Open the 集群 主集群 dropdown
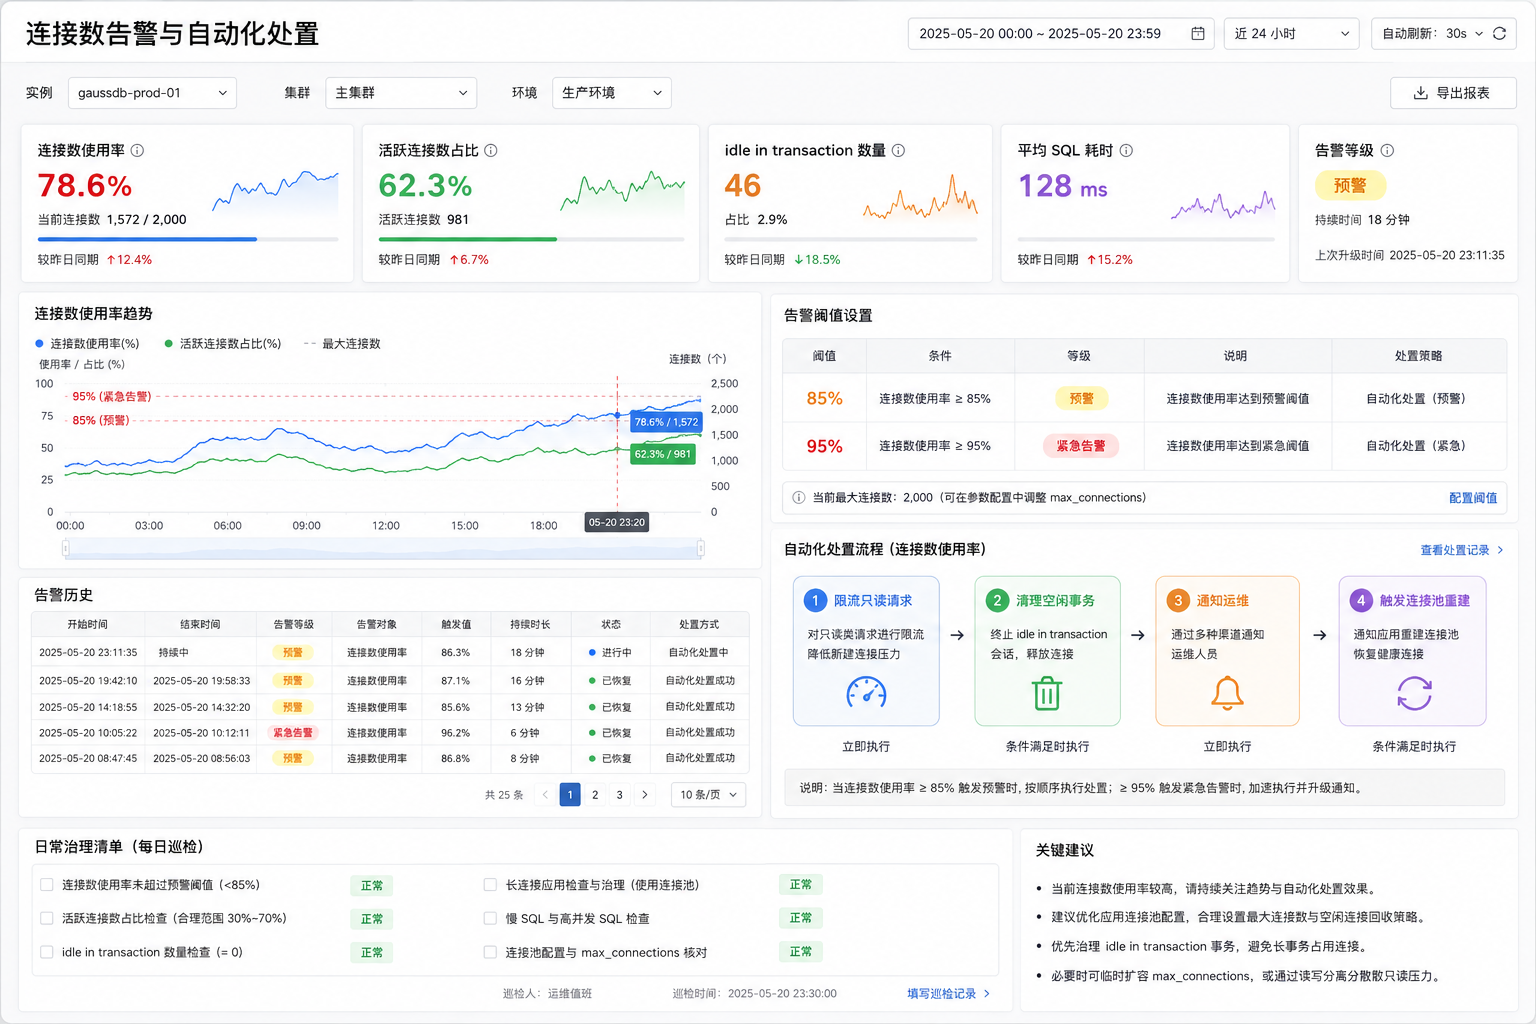 pyautogui.click(x=401, y=93)
